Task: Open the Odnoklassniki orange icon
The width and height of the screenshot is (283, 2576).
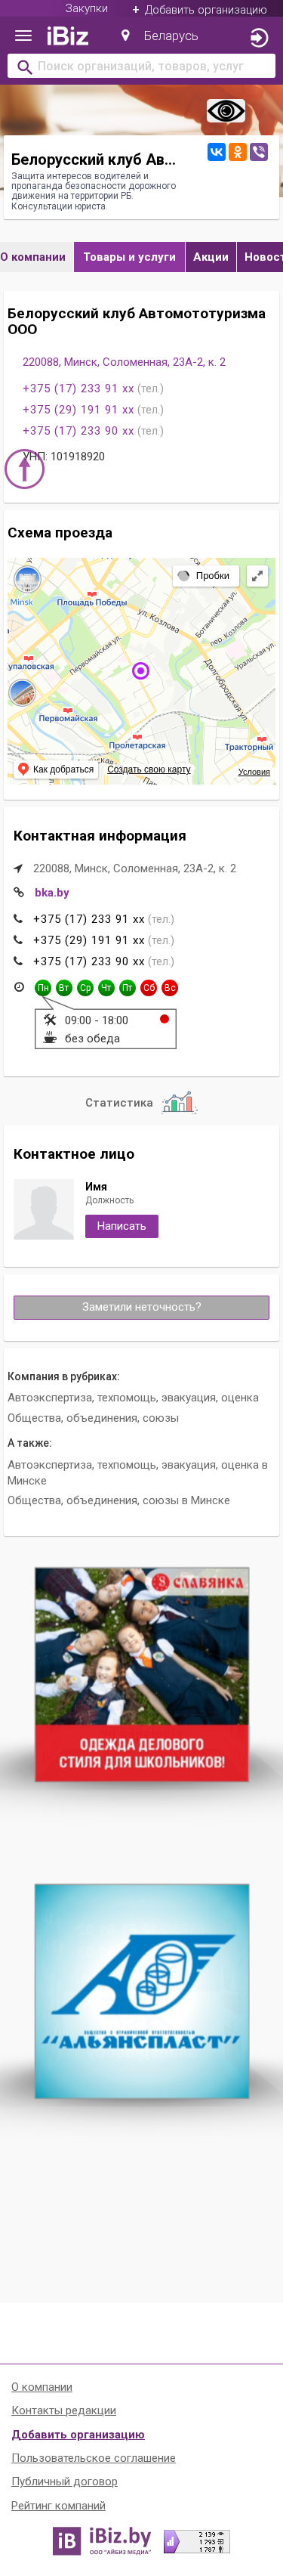Action: click(x=237, y=152)
